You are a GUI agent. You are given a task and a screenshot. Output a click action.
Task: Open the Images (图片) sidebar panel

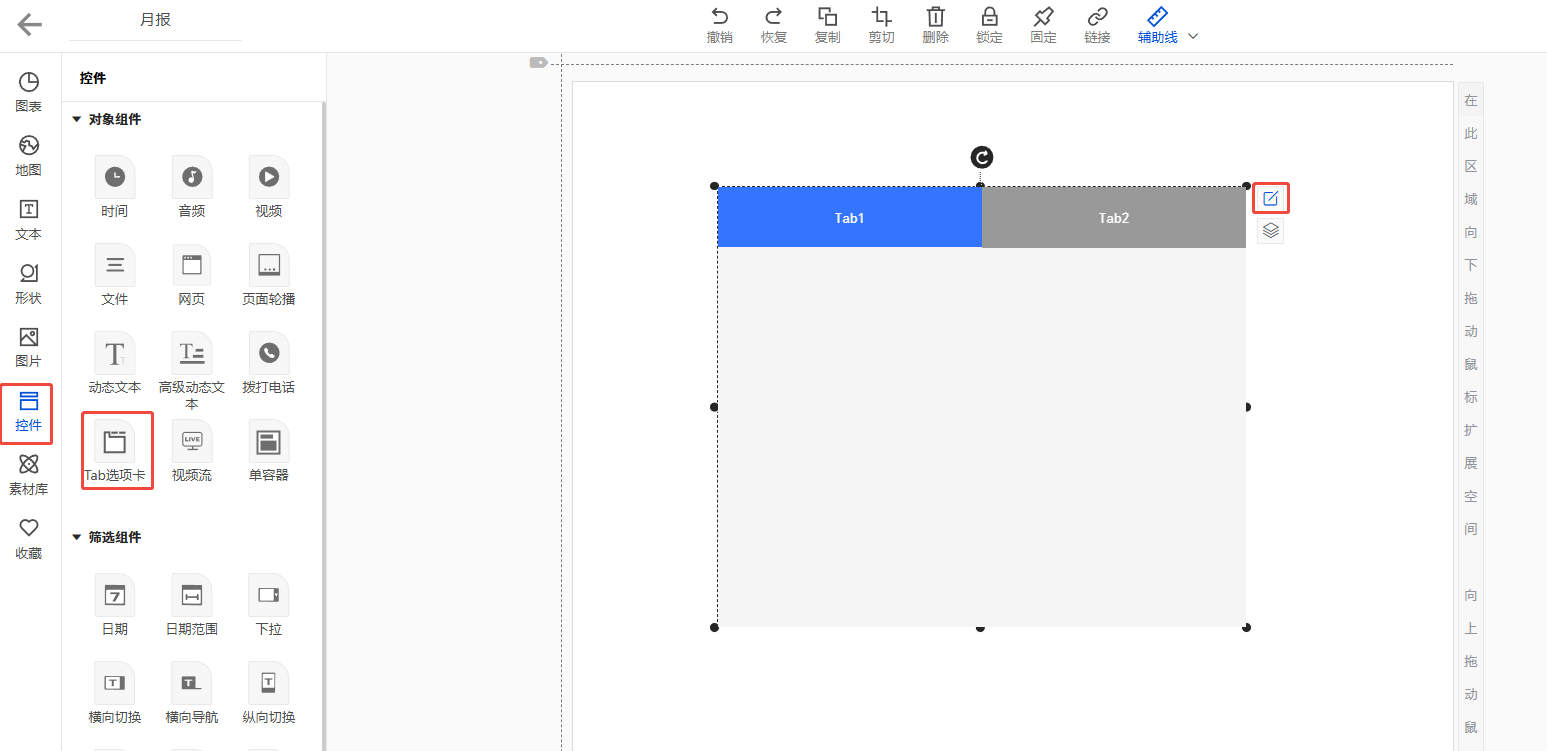pos(29,346)
